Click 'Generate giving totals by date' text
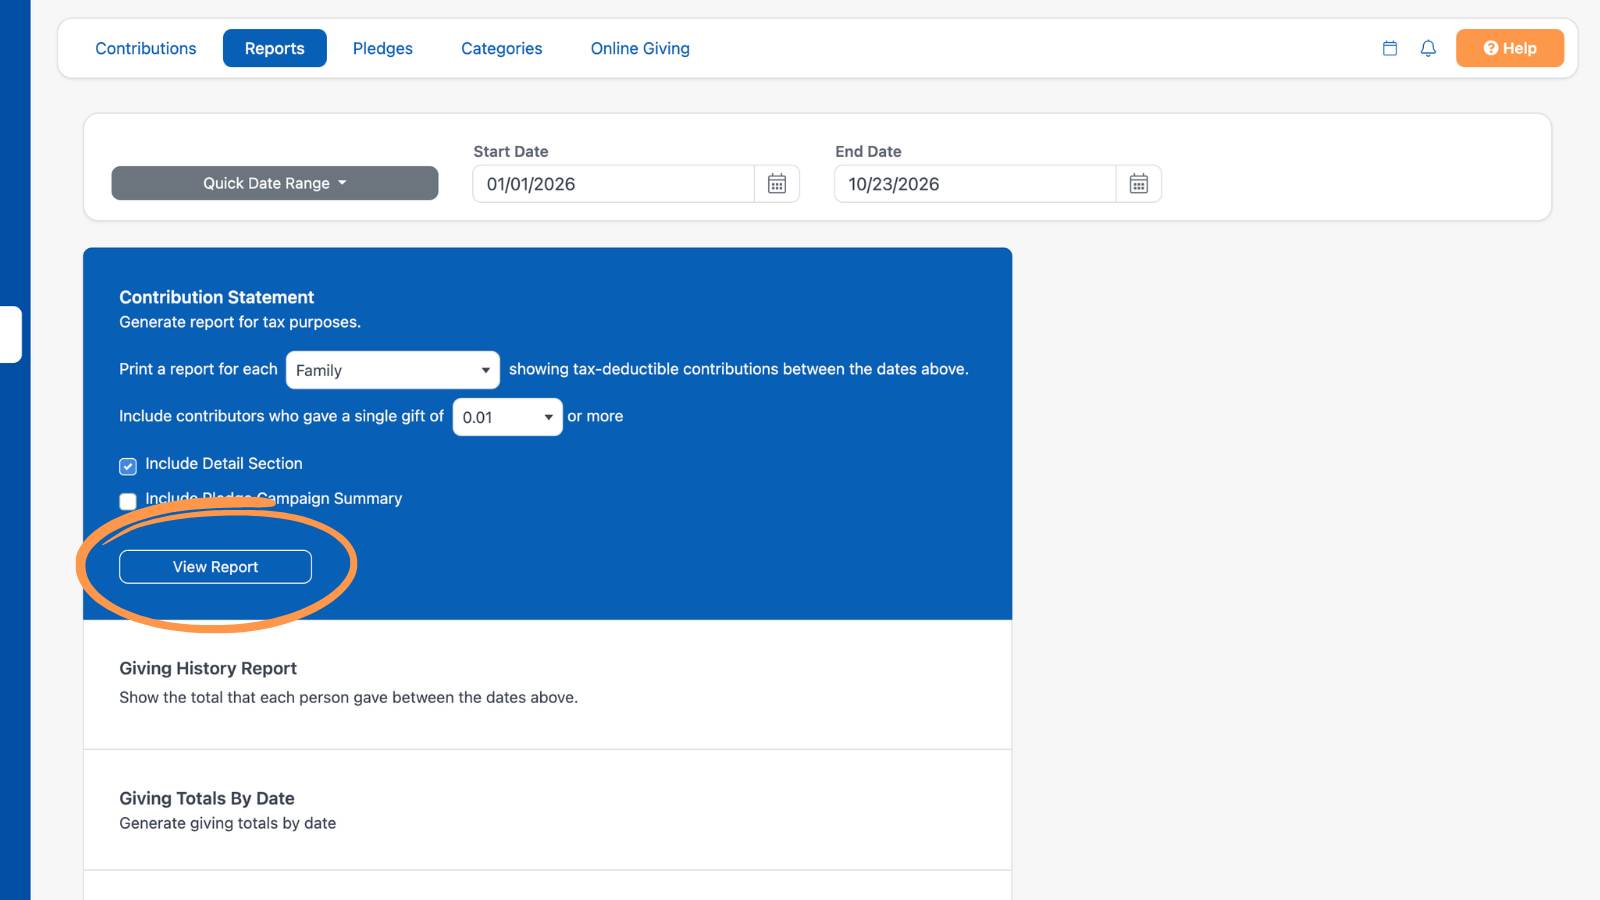The width and height of the screenshot is (1600, 900). point(228,823)
